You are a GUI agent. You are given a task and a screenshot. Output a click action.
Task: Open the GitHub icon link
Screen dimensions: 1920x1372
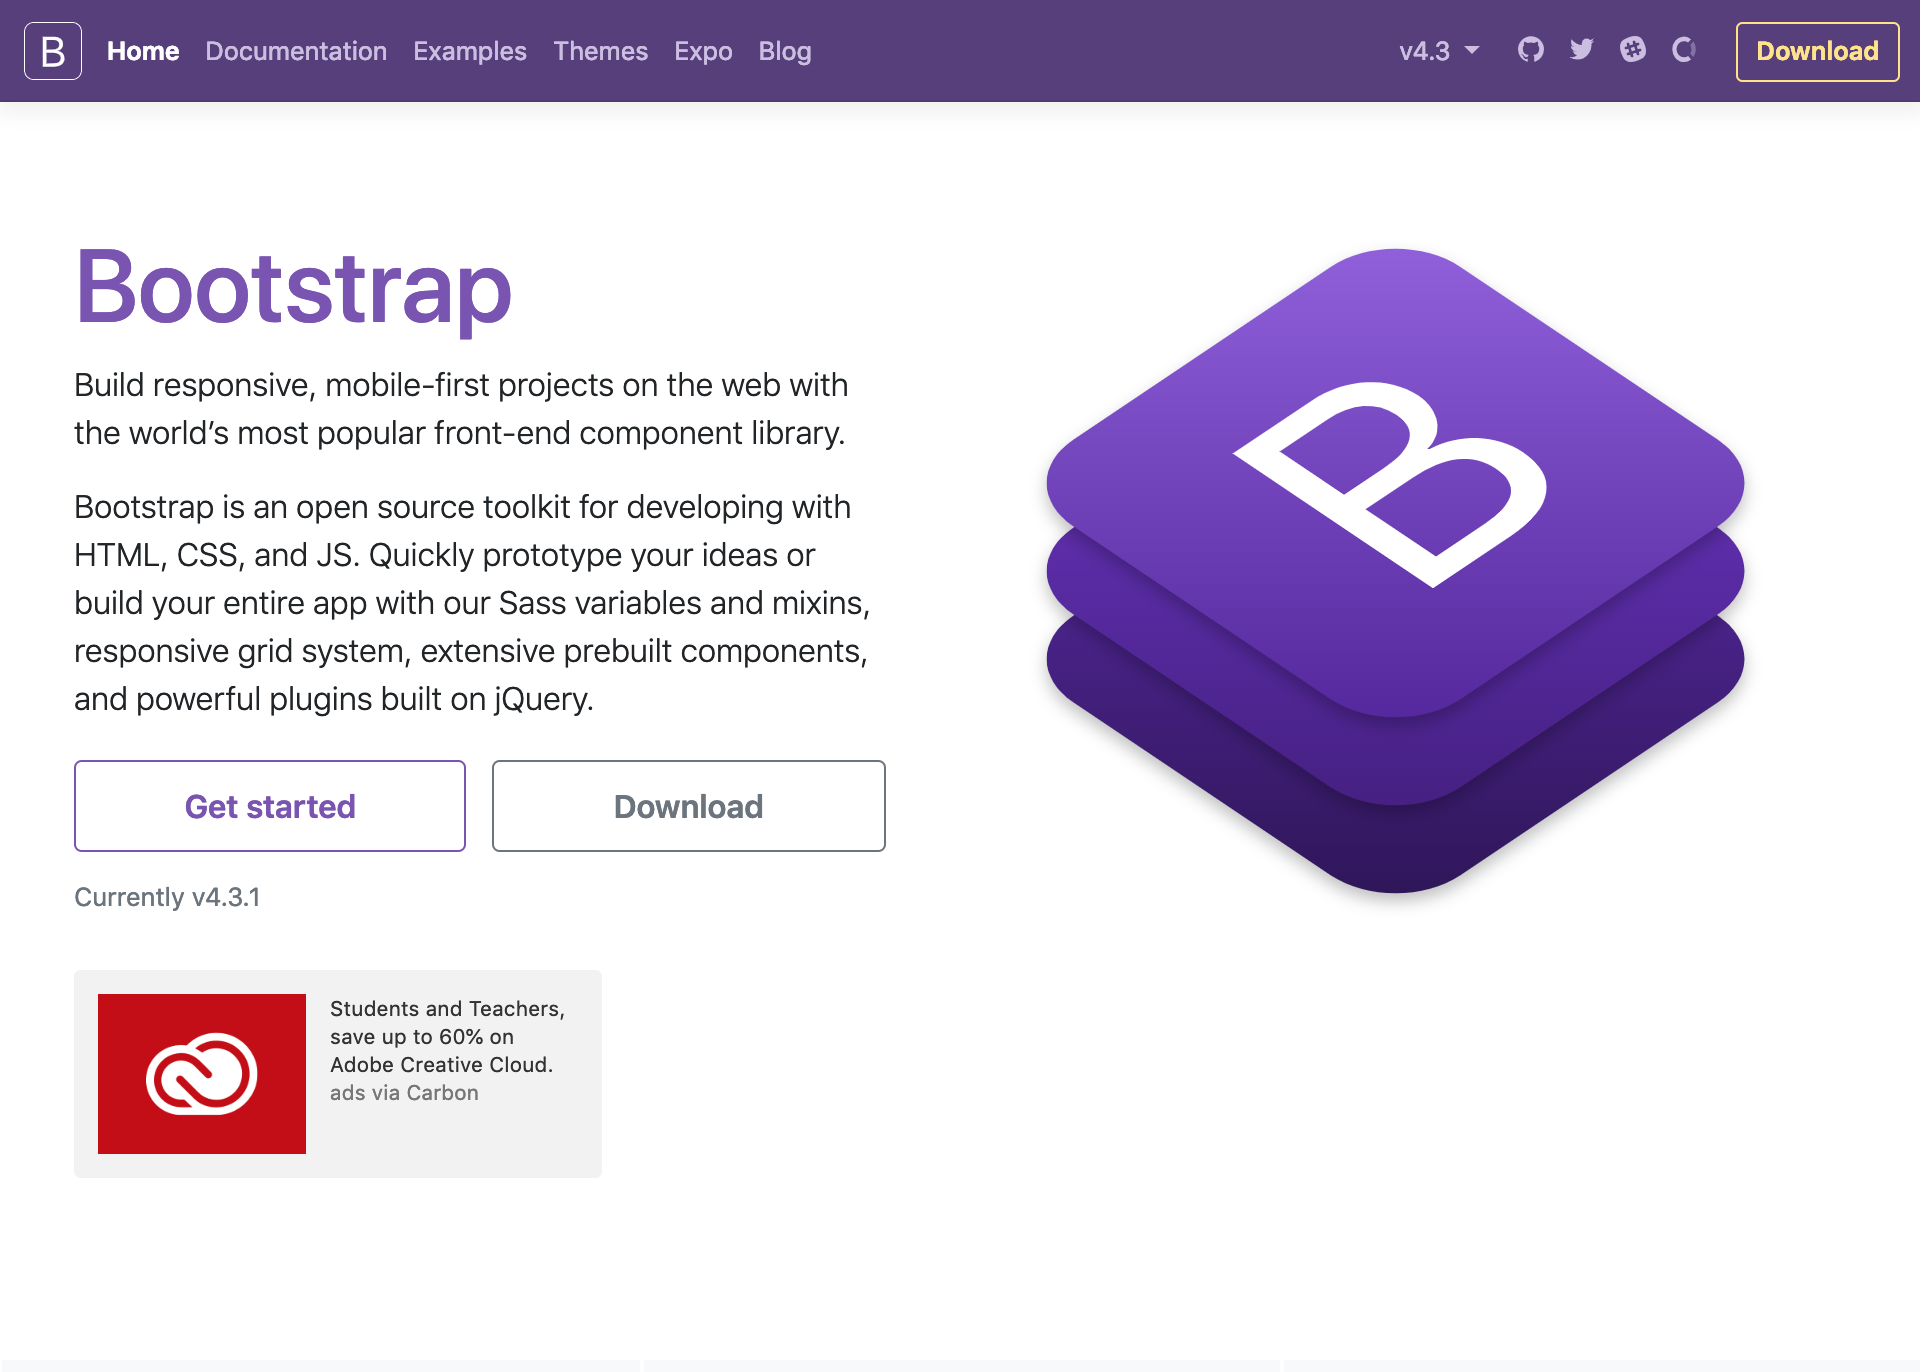[x=1530, y=50]
